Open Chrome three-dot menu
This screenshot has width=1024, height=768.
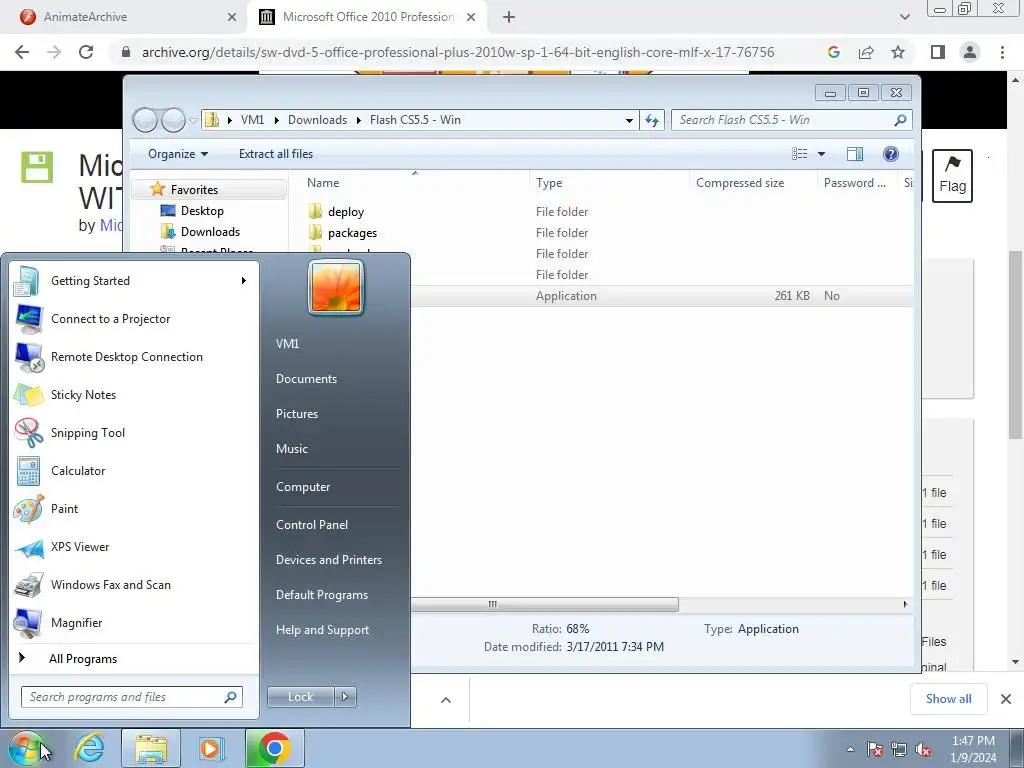coord(1002,52)
